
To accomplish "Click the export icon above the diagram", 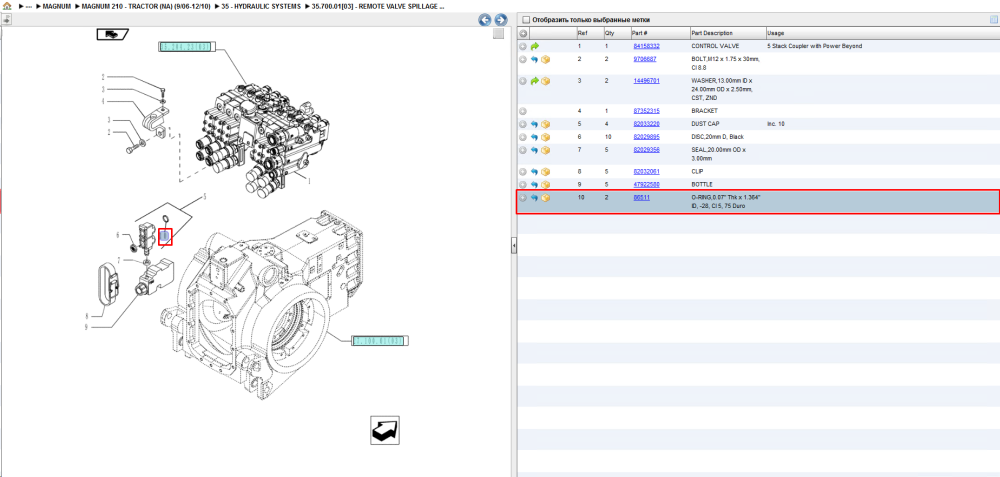I will point(7,20).
